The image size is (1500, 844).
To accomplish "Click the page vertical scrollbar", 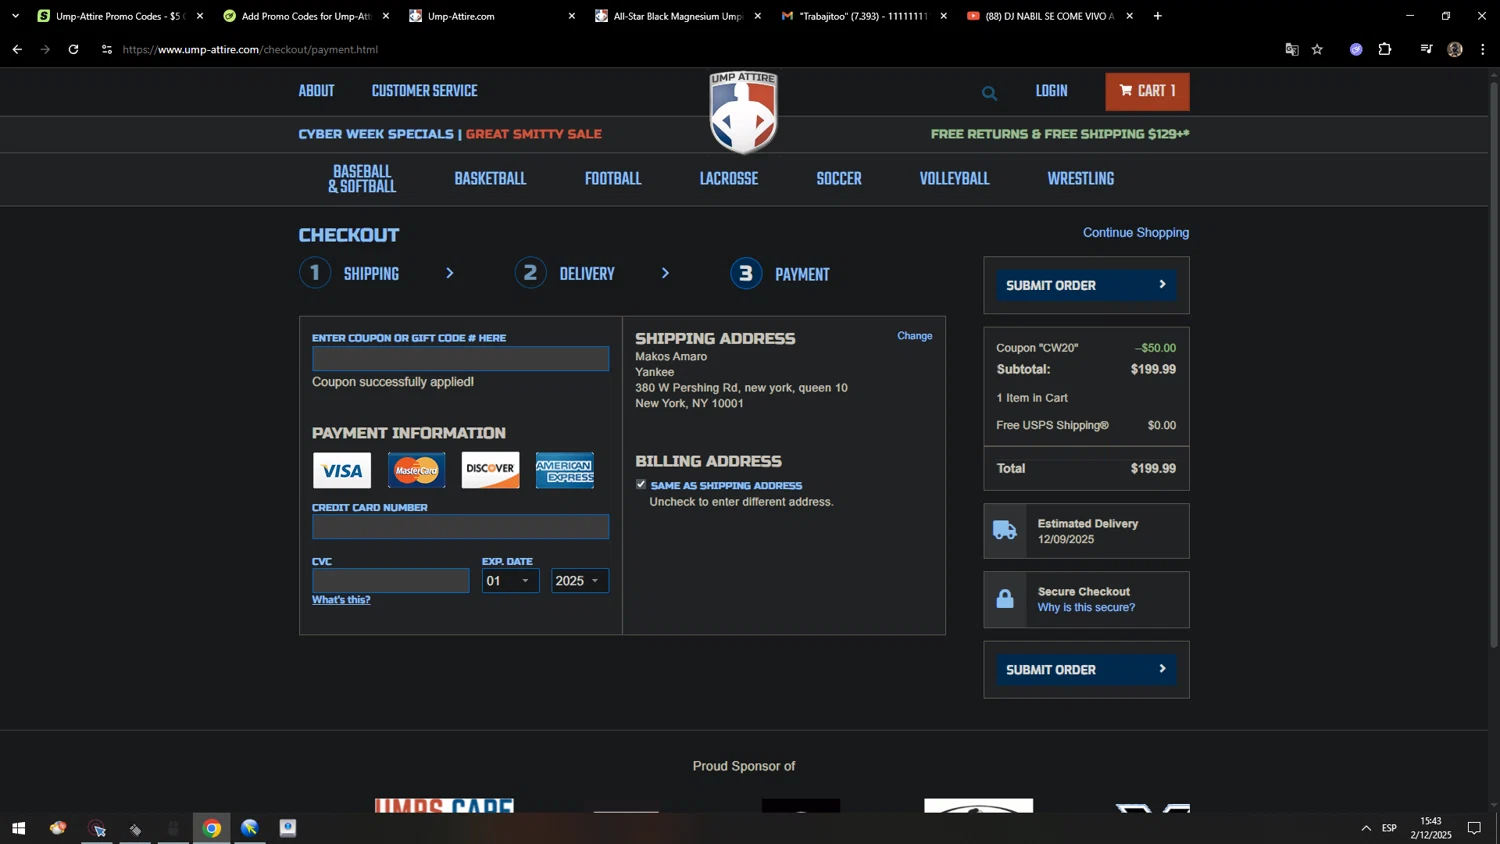I will coord(1494,365).
